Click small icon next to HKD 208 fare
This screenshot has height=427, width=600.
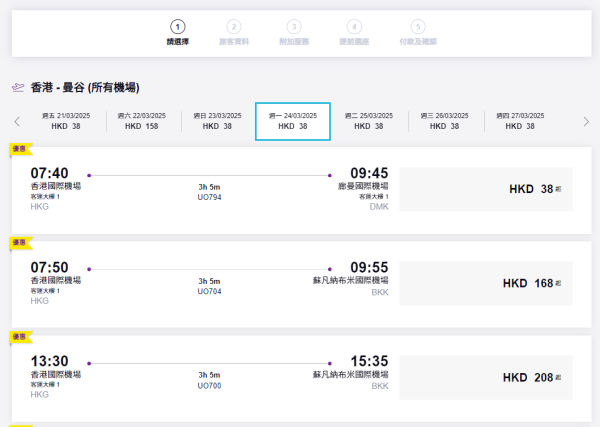[558, 377]
